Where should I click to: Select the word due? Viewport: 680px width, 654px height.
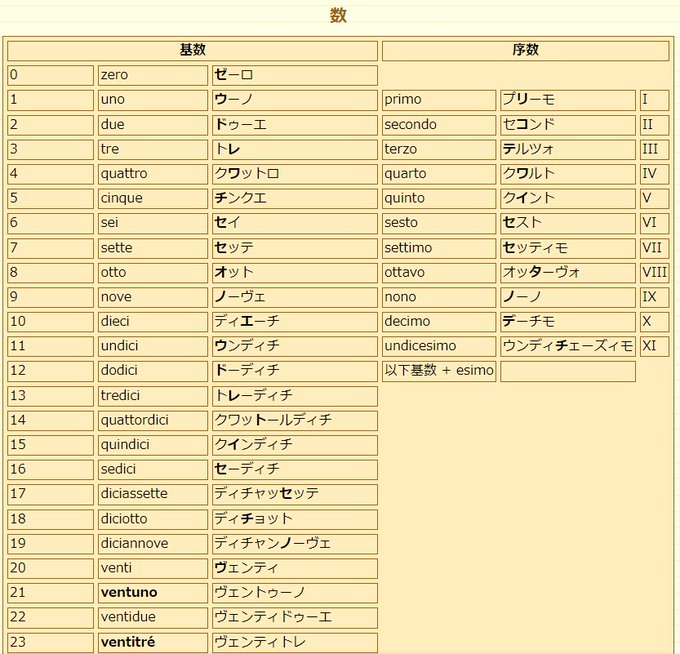point(113,124)
